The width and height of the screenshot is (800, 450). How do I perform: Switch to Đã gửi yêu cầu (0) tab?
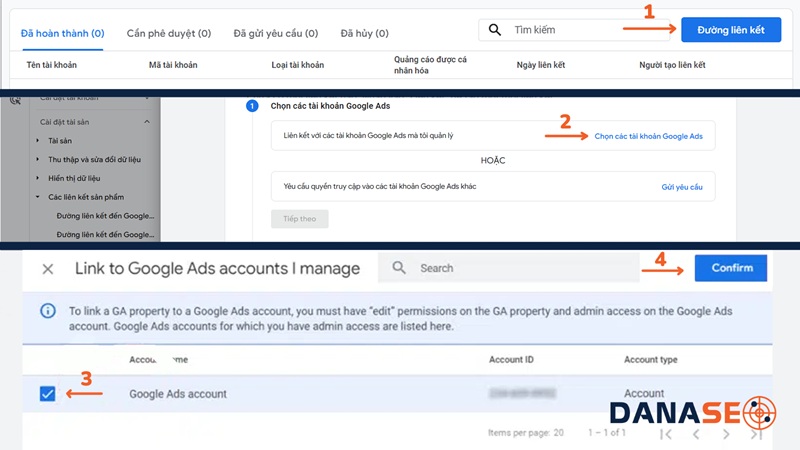point(276,34)
